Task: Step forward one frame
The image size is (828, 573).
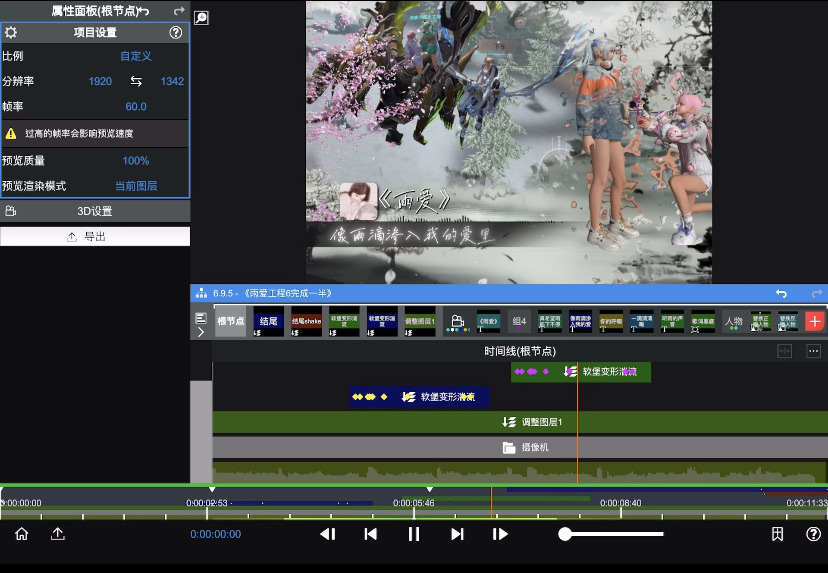Action: 500,534
